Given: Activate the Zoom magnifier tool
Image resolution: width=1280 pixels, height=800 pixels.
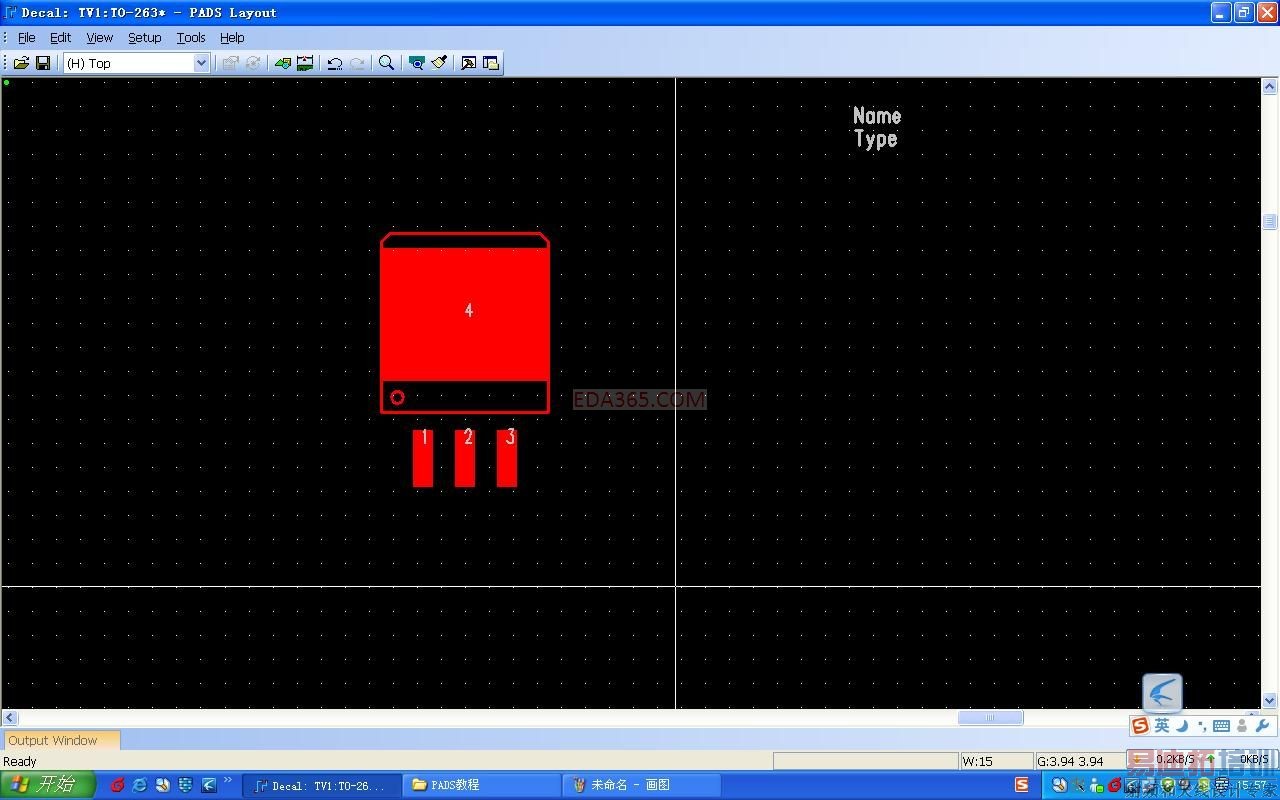Looking at the screenshot, I should click(x=387, y=63).
